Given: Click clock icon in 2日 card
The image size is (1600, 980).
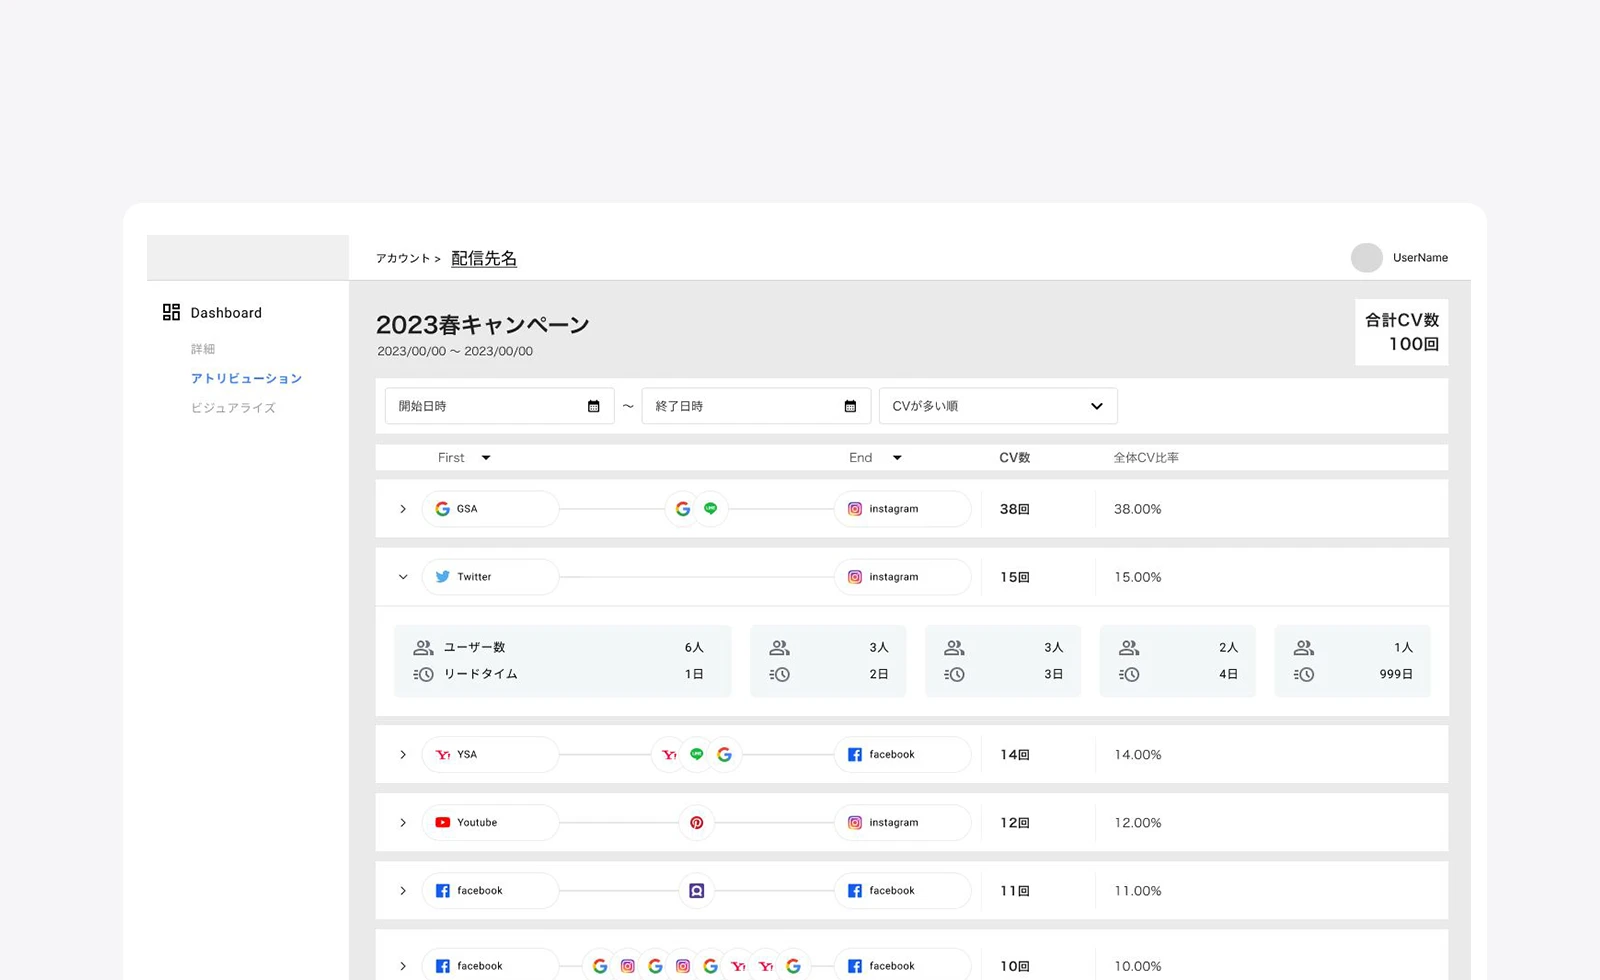Looking at the screenshot, I should click(x=779, y=674).
